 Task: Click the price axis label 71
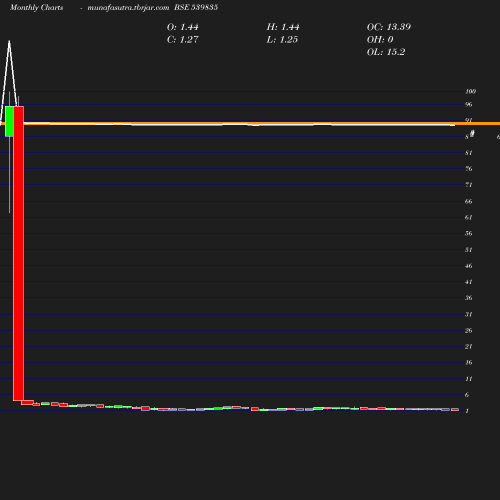tap(469, 185)
